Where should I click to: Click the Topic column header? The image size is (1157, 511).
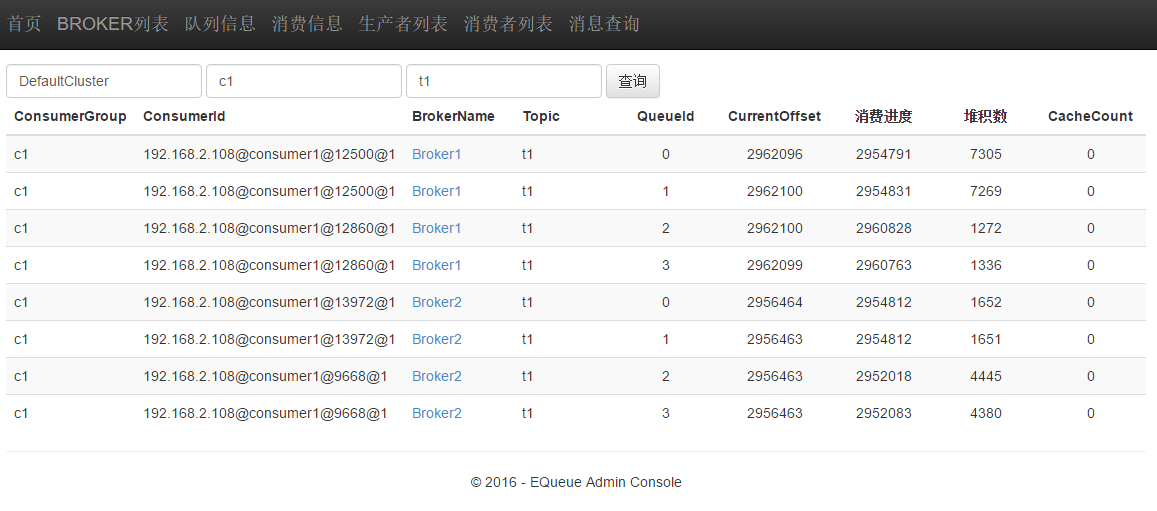pyautogui.click(x=541, y=117)
